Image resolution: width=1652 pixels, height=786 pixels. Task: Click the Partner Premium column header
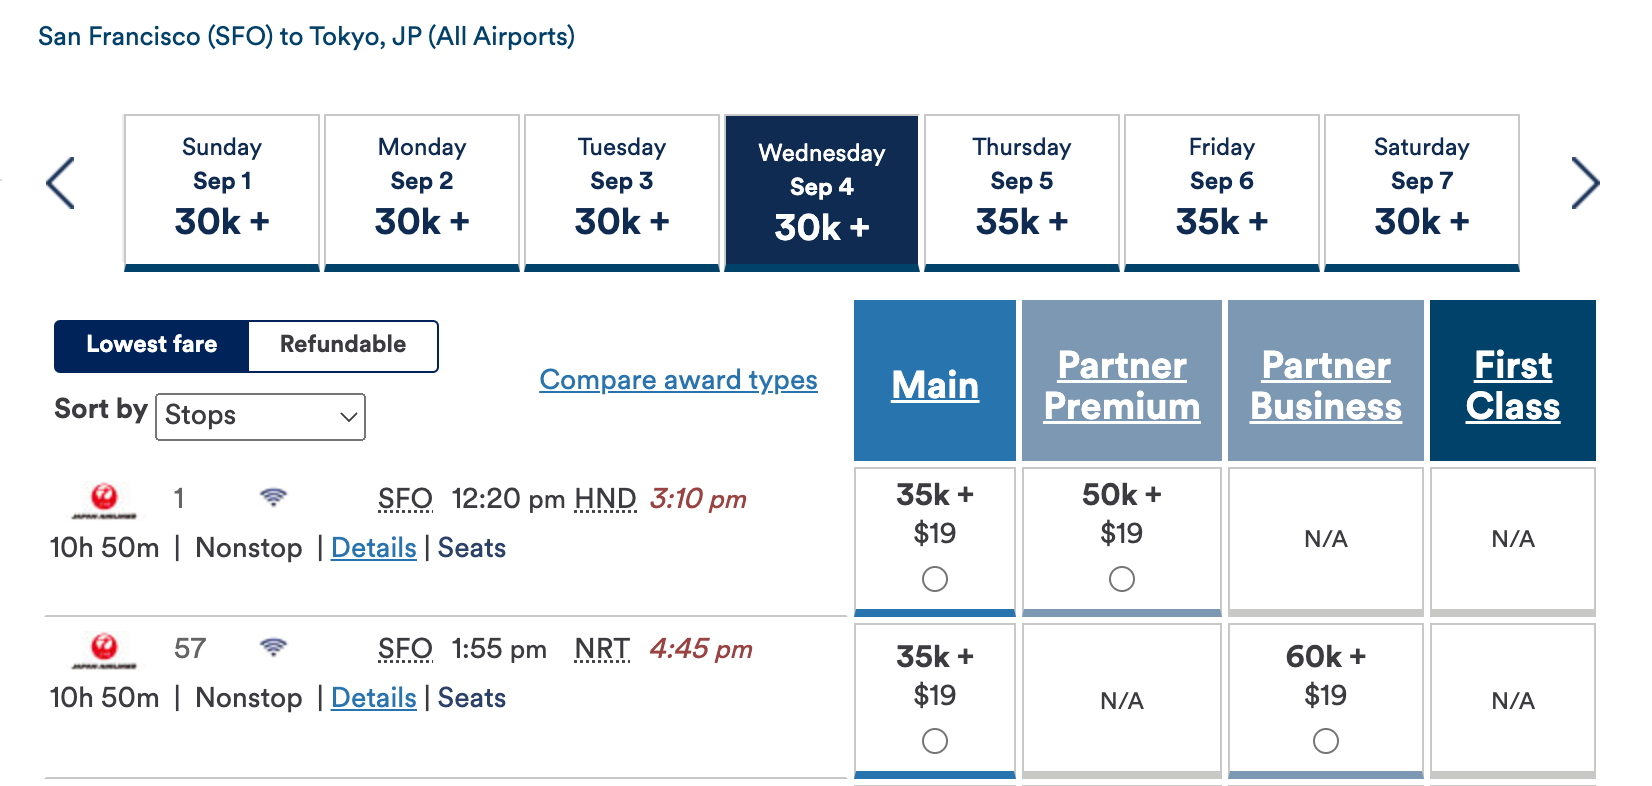[1121, 385]
